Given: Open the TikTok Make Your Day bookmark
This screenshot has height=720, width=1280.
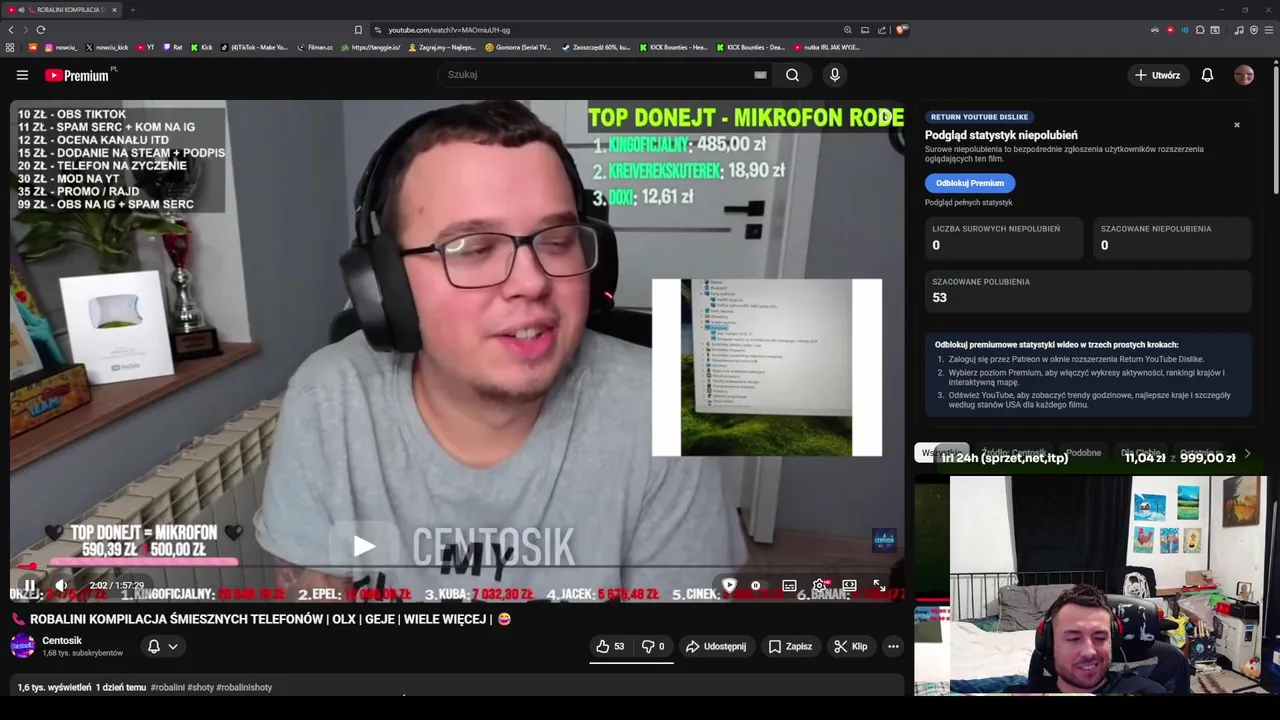Looking at the screenshot, I should [x=254, y=47].
